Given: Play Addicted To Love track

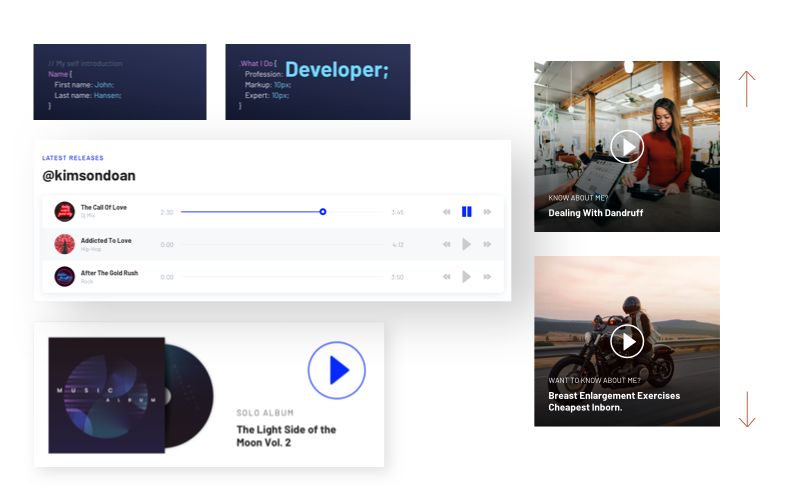Looking at the screenshot, I should [466, 244].
